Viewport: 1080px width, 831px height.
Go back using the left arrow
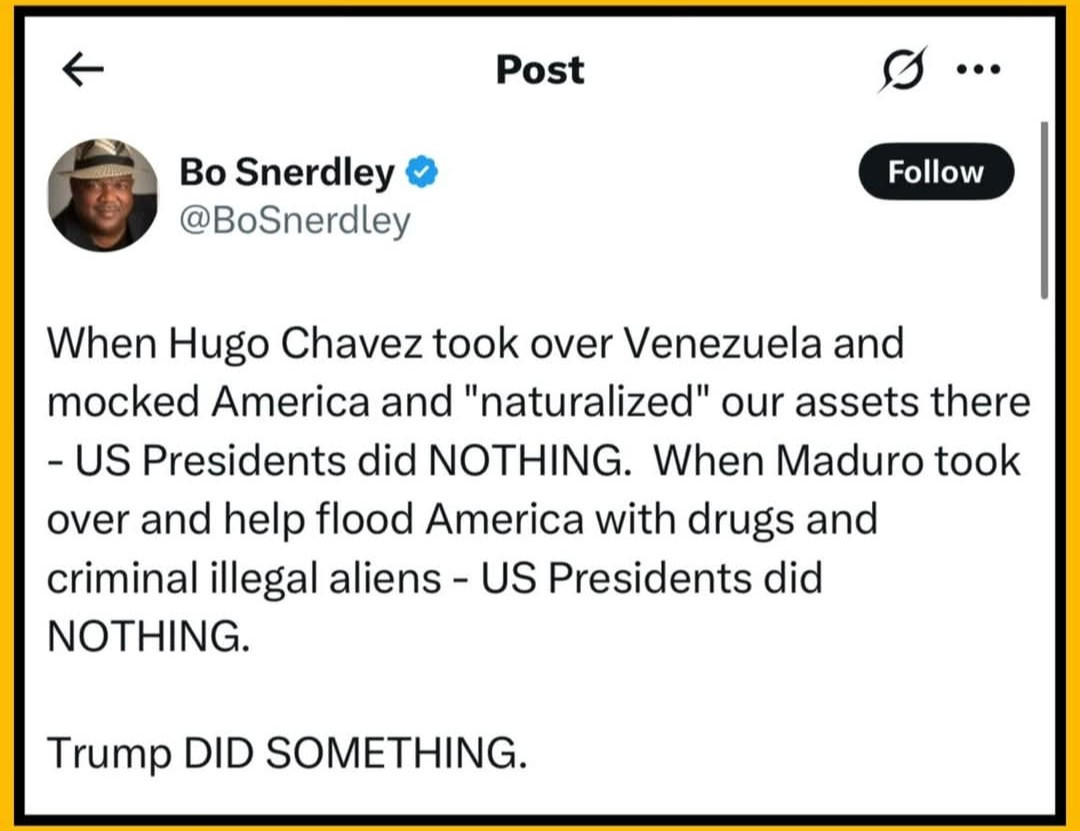[x=83, y=70]
